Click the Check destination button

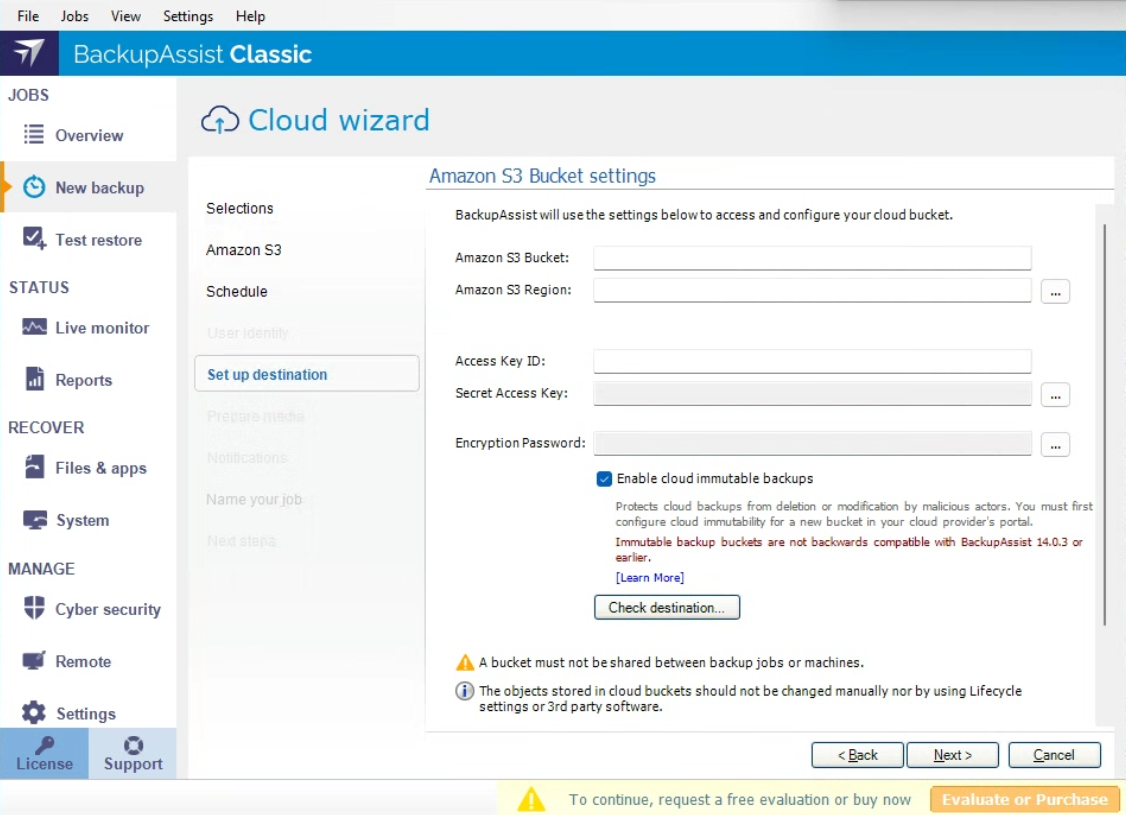tap(667, 607)
